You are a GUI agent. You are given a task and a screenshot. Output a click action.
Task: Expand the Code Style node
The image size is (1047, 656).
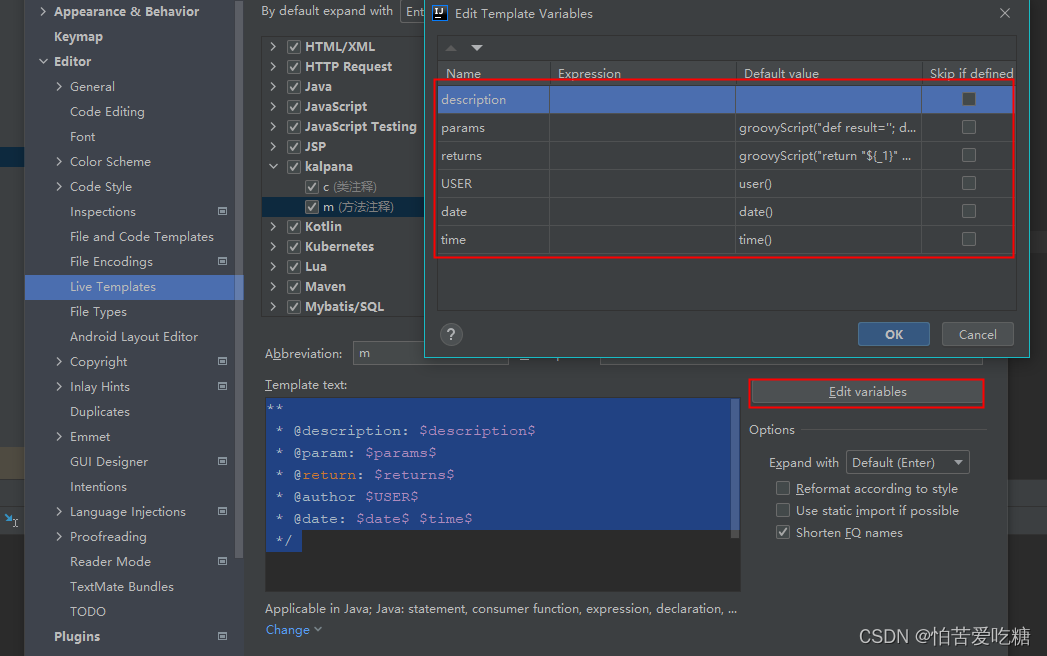pos(59,186)
